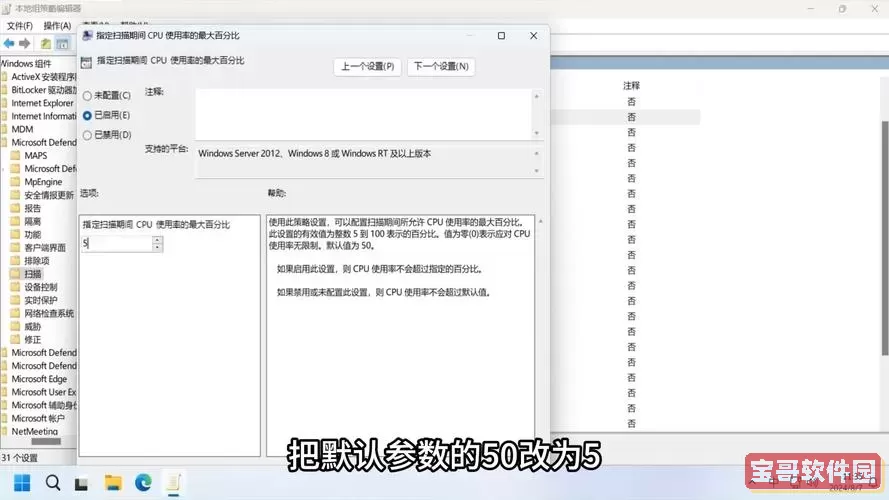
Task: Click the Group Policy Editor taskbar icon
Action: pos(173,482)
